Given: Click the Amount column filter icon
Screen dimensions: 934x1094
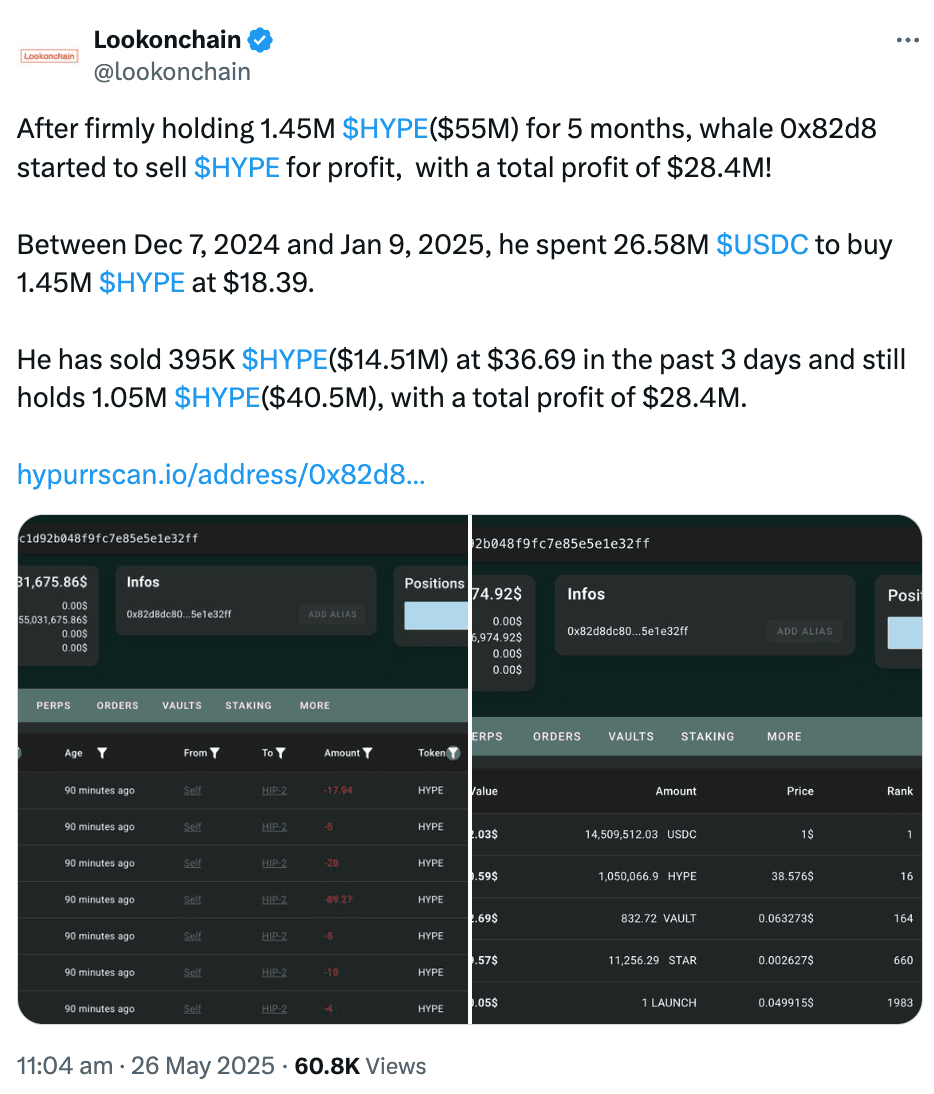Looking at the screenshot, I should click(368, 753).
